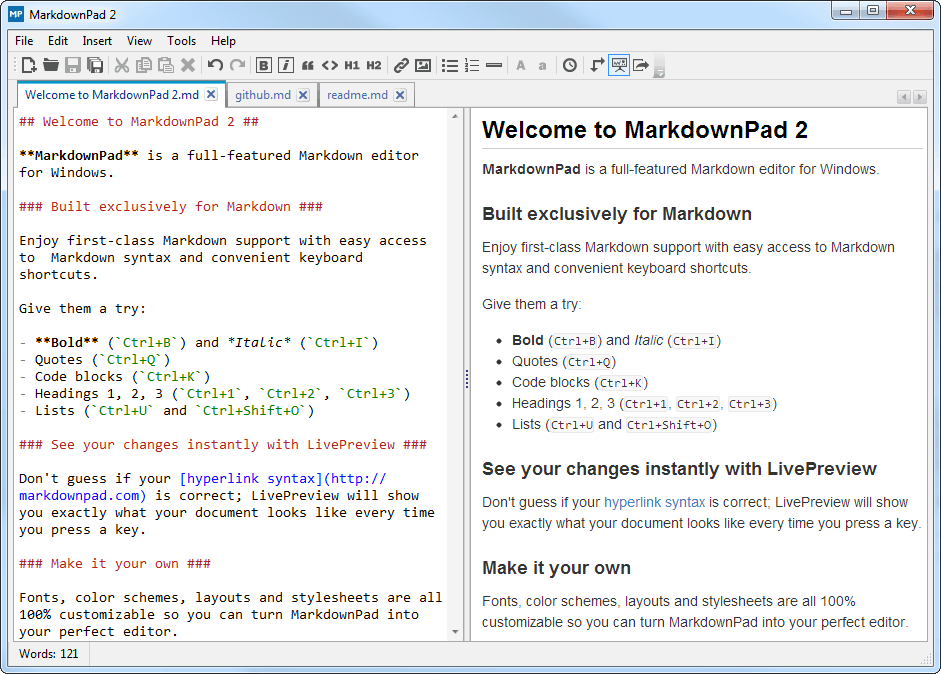Viewport: 941px width, 674px height.
Task: Apply Heading 1 formatting
Action: pos(352,64)
